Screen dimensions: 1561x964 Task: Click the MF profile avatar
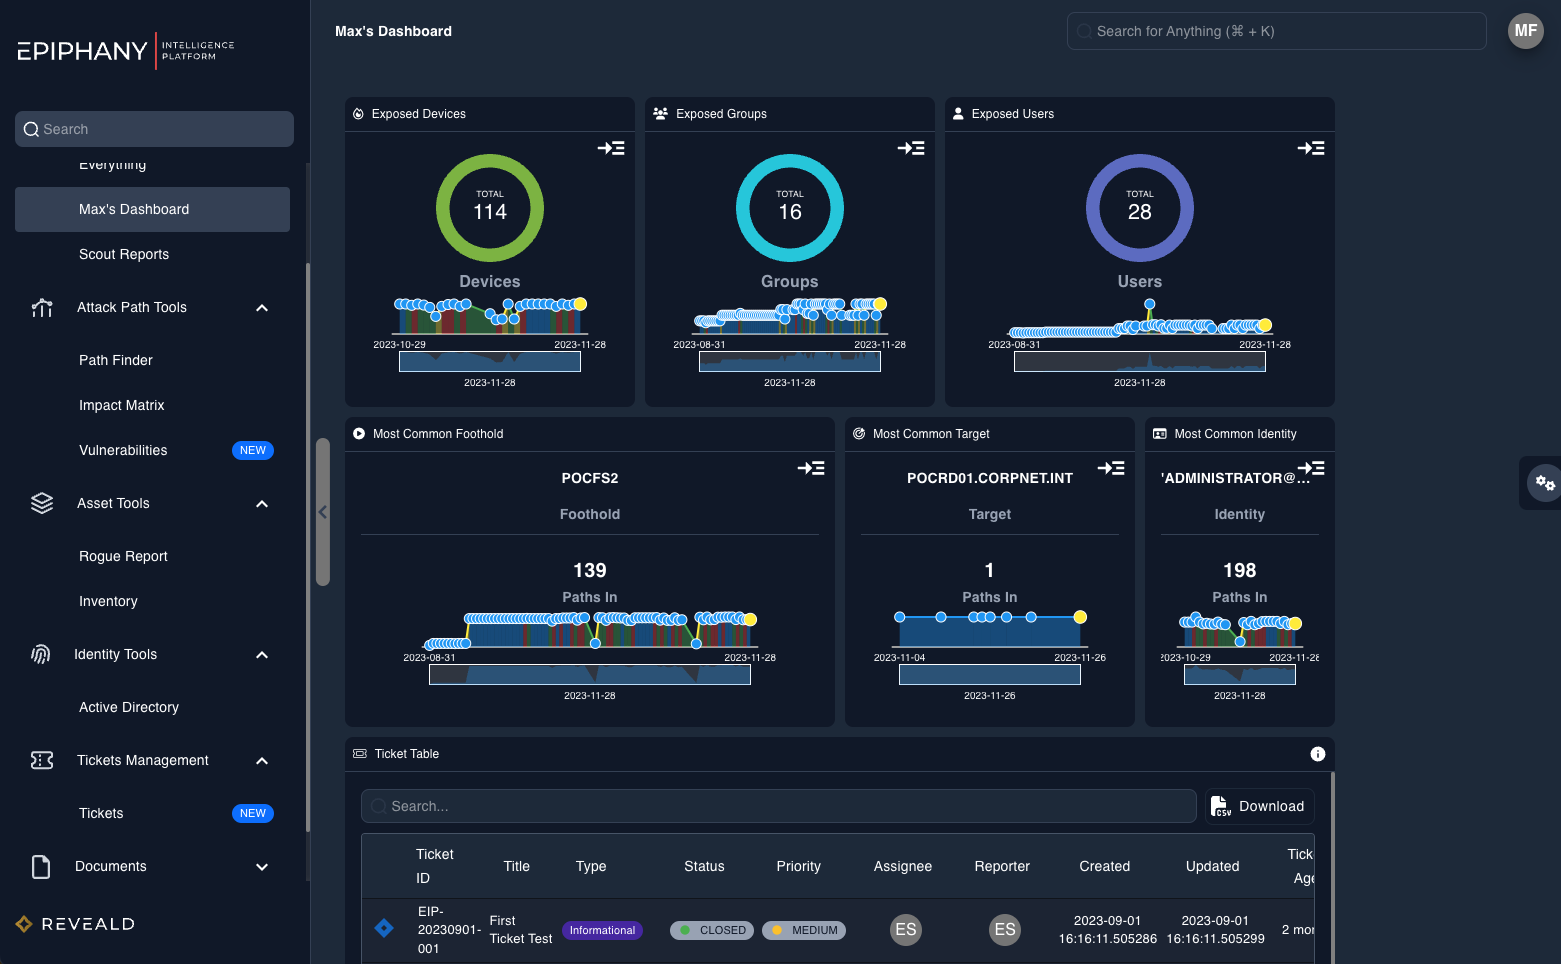(1525, 30)
